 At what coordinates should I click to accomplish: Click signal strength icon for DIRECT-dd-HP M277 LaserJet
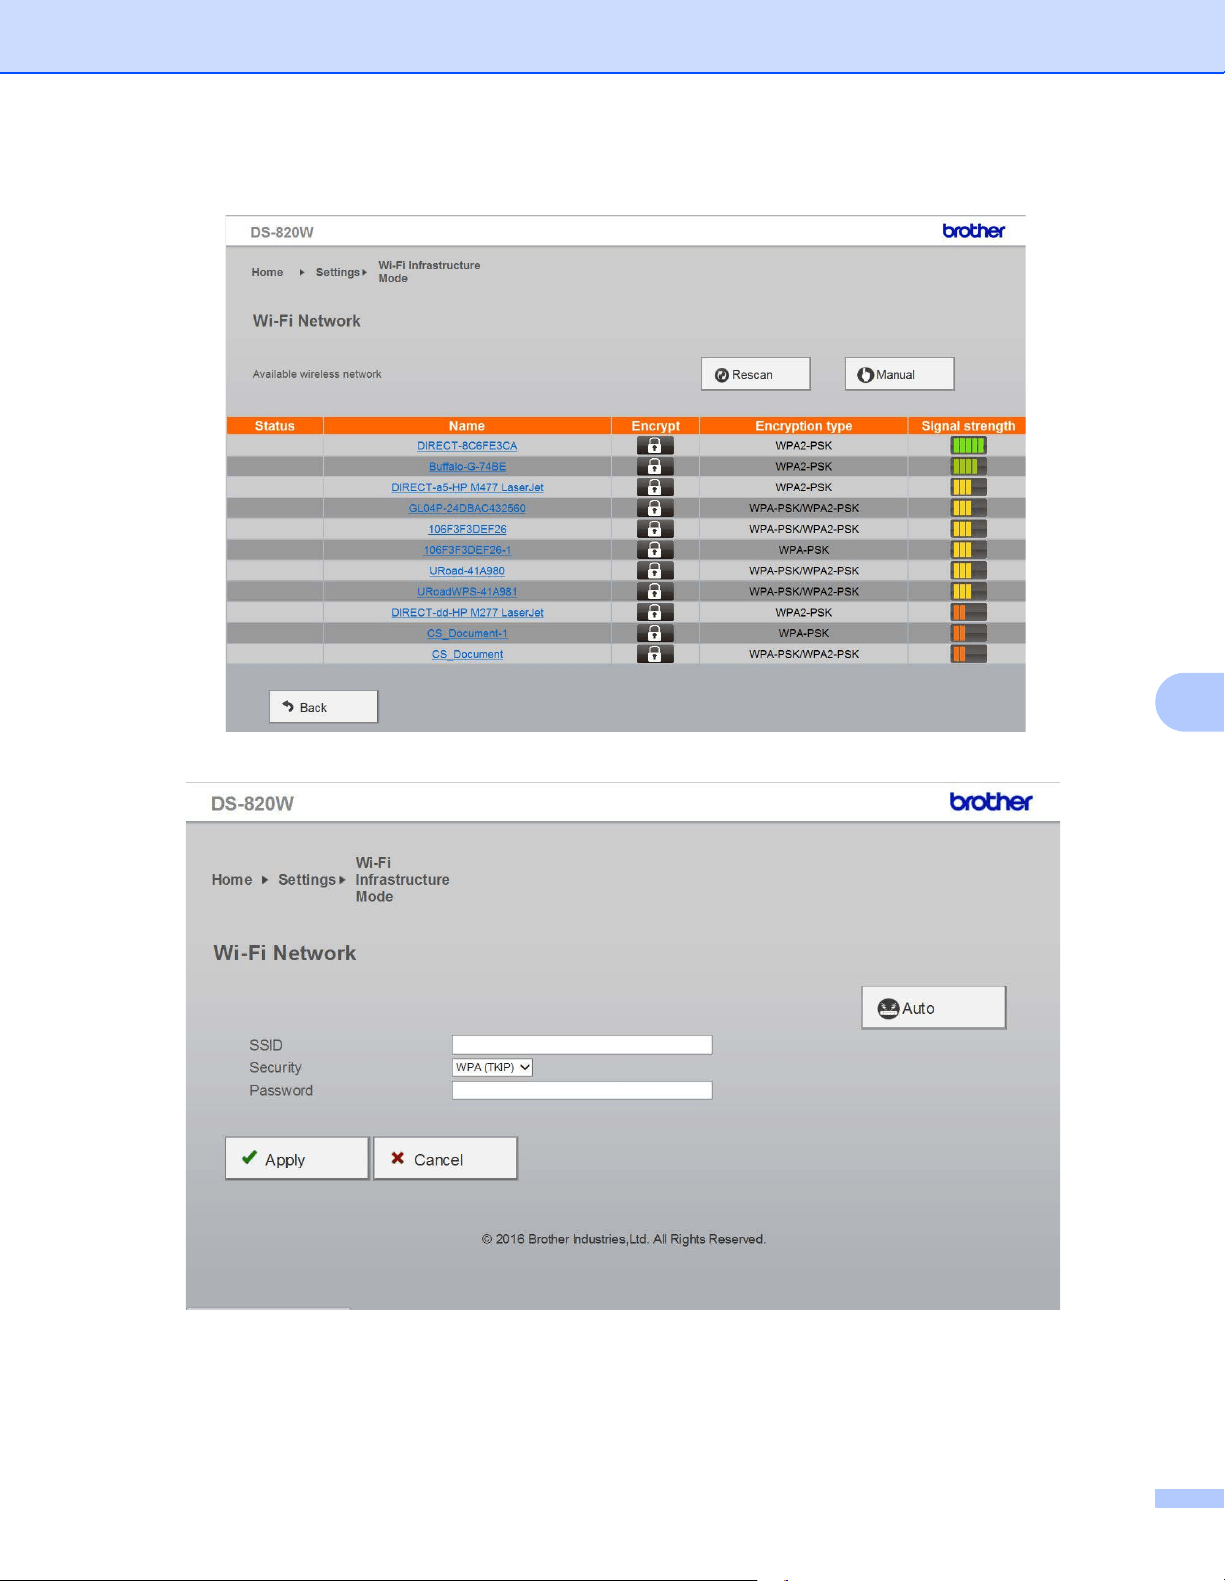(968, 612)
